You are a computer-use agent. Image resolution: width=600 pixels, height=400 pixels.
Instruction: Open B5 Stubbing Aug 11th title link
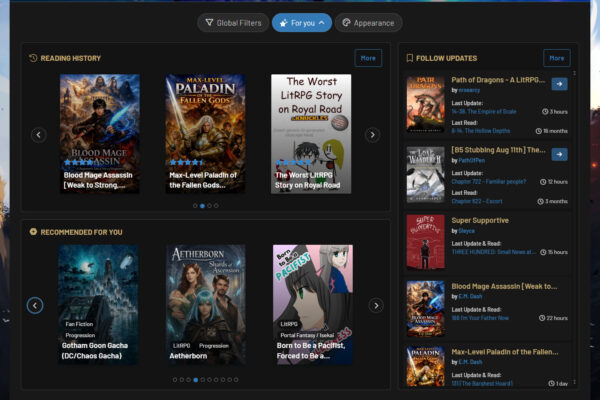pyautogui.click(x=498, y=150)
